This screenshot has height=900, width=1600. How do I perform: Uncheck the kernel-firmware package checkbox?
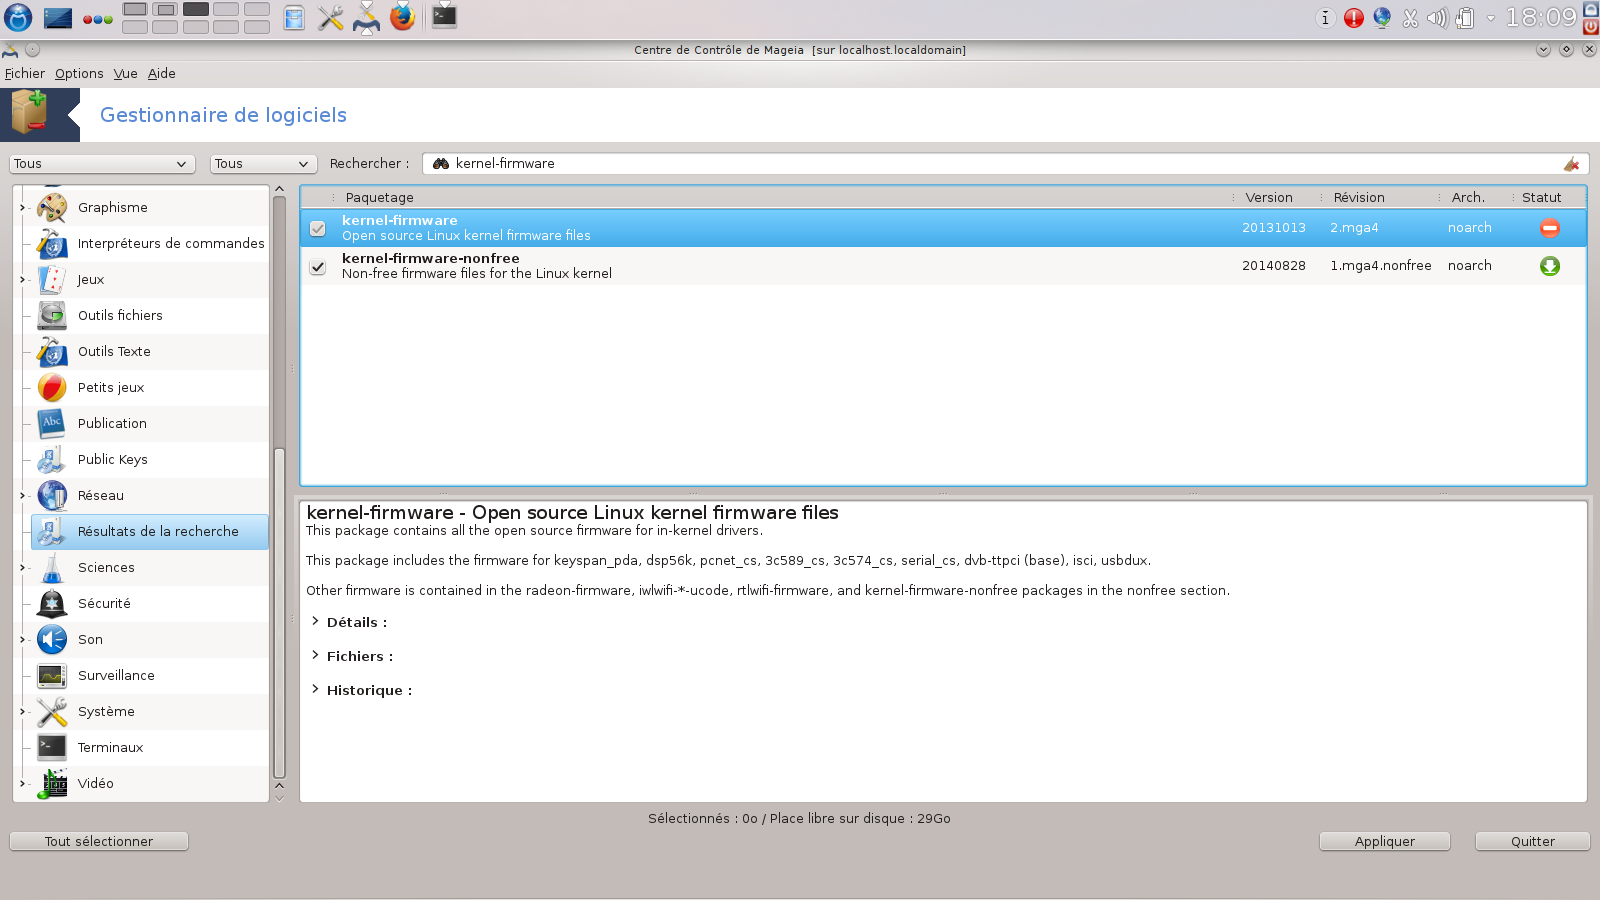(318, 229)
